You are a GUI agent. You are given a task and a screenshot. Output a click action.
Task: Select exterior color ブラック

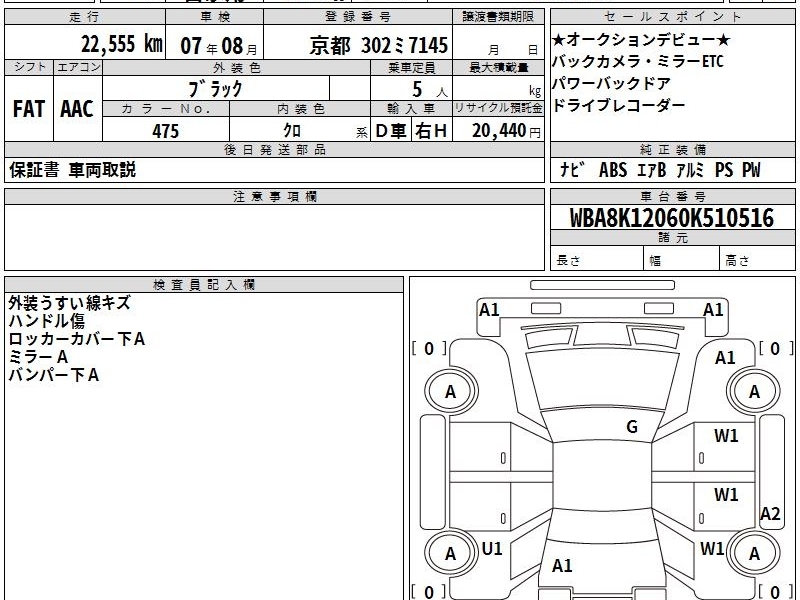(216, 89)
